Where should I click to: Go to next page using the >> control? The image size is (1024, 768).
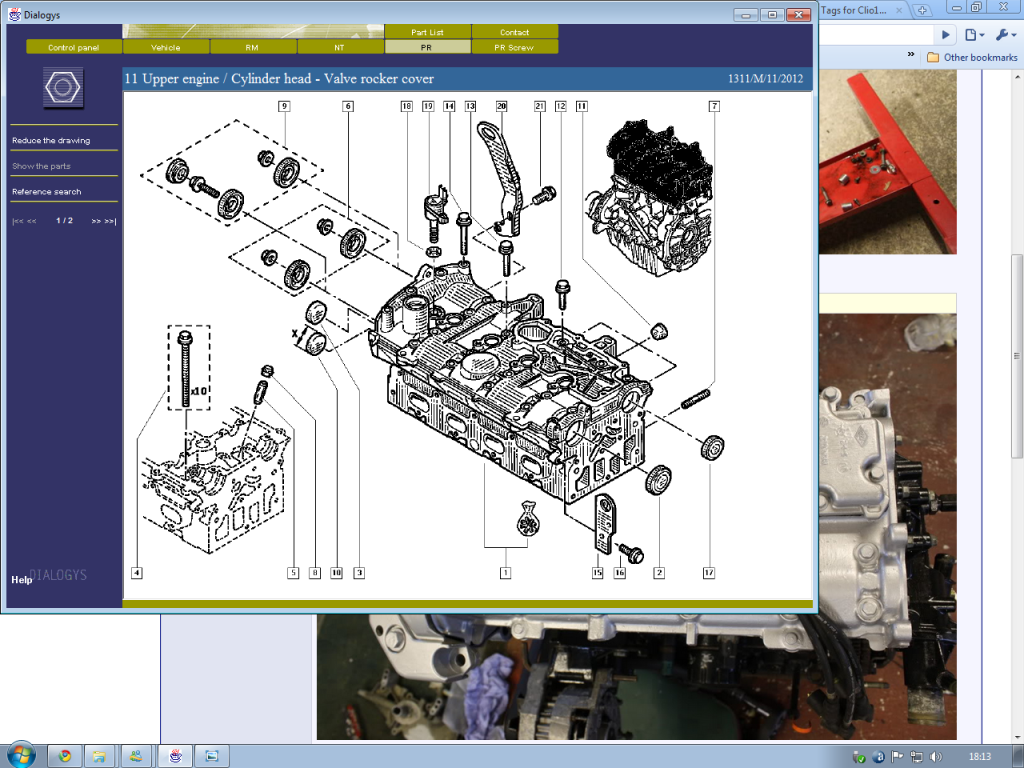(x=96, y=220)
